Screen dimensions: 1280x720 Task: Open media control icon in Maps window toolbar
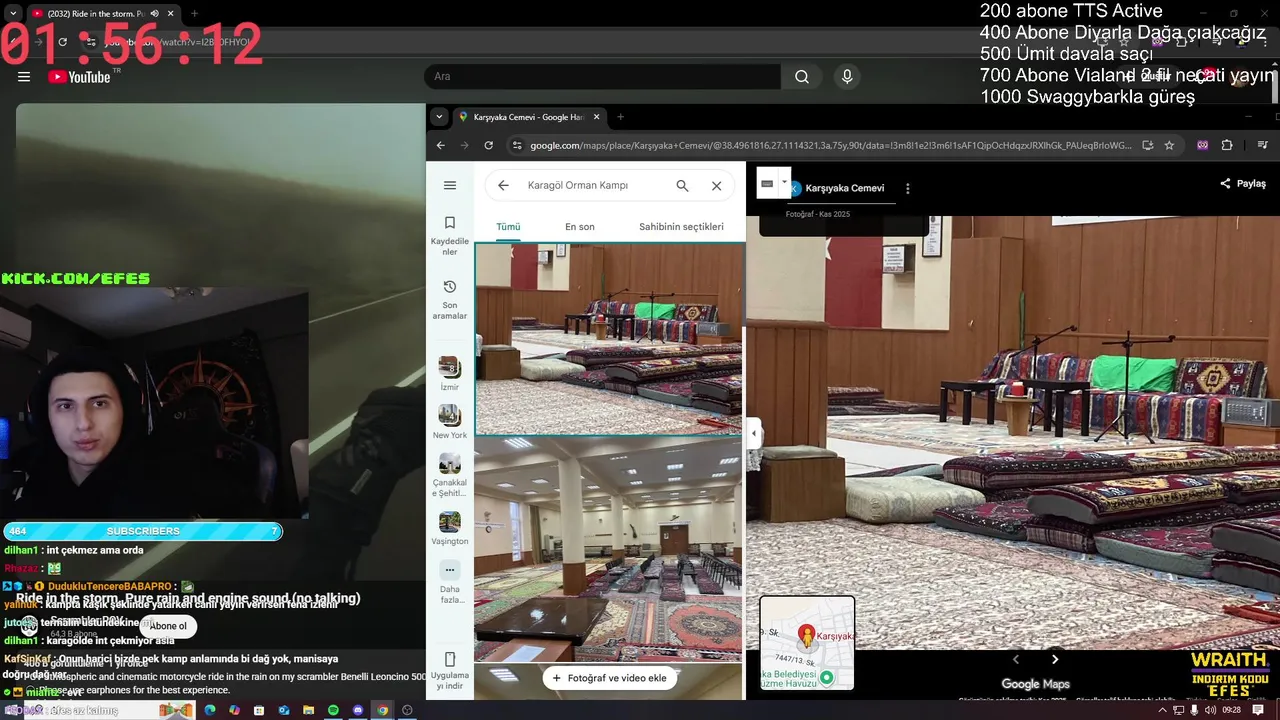(x=1263, y=145)
